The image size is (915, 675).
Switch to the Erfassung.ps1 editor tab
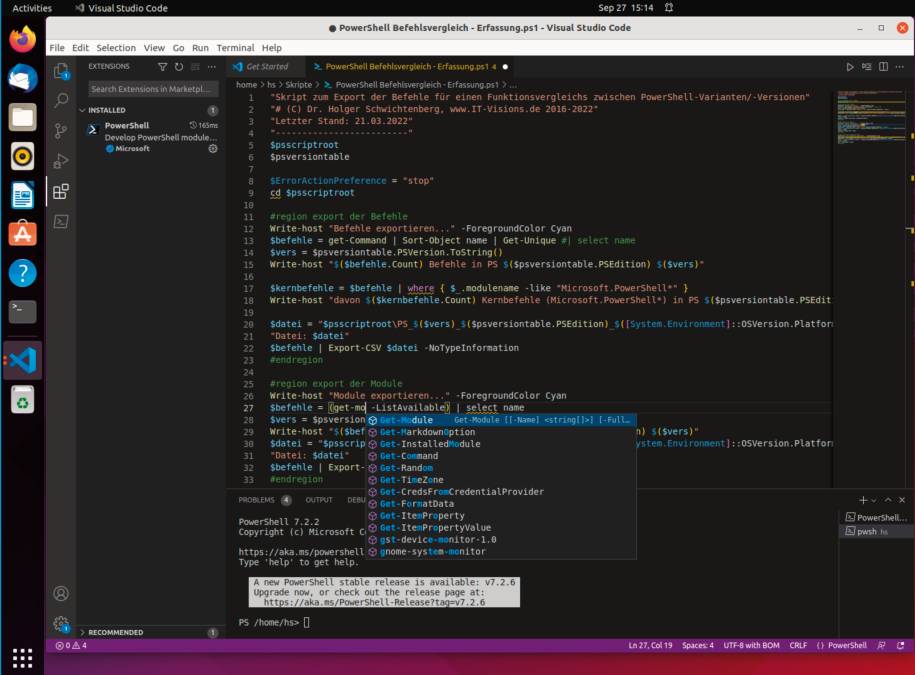[x=410, y=67]
